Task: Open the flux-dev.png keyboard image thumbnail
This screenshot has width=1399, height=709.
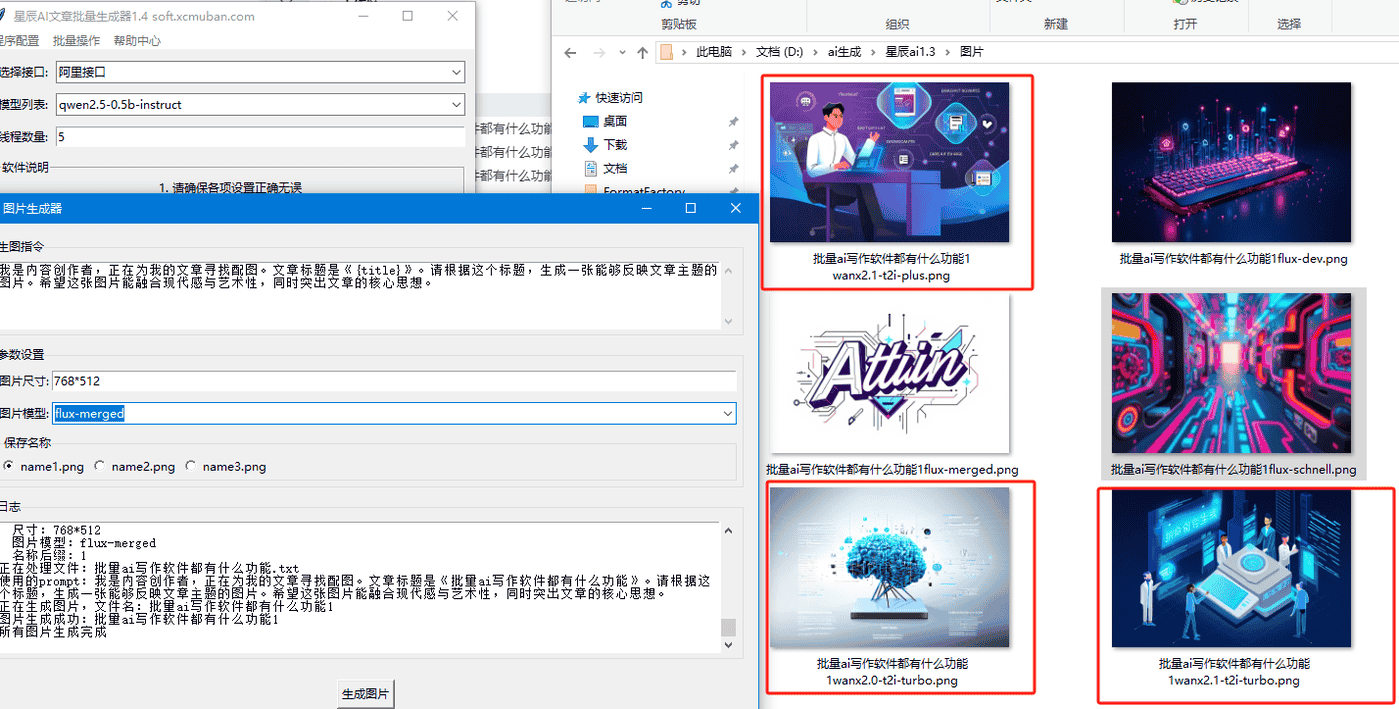Action: click(x=1231, y=162)
